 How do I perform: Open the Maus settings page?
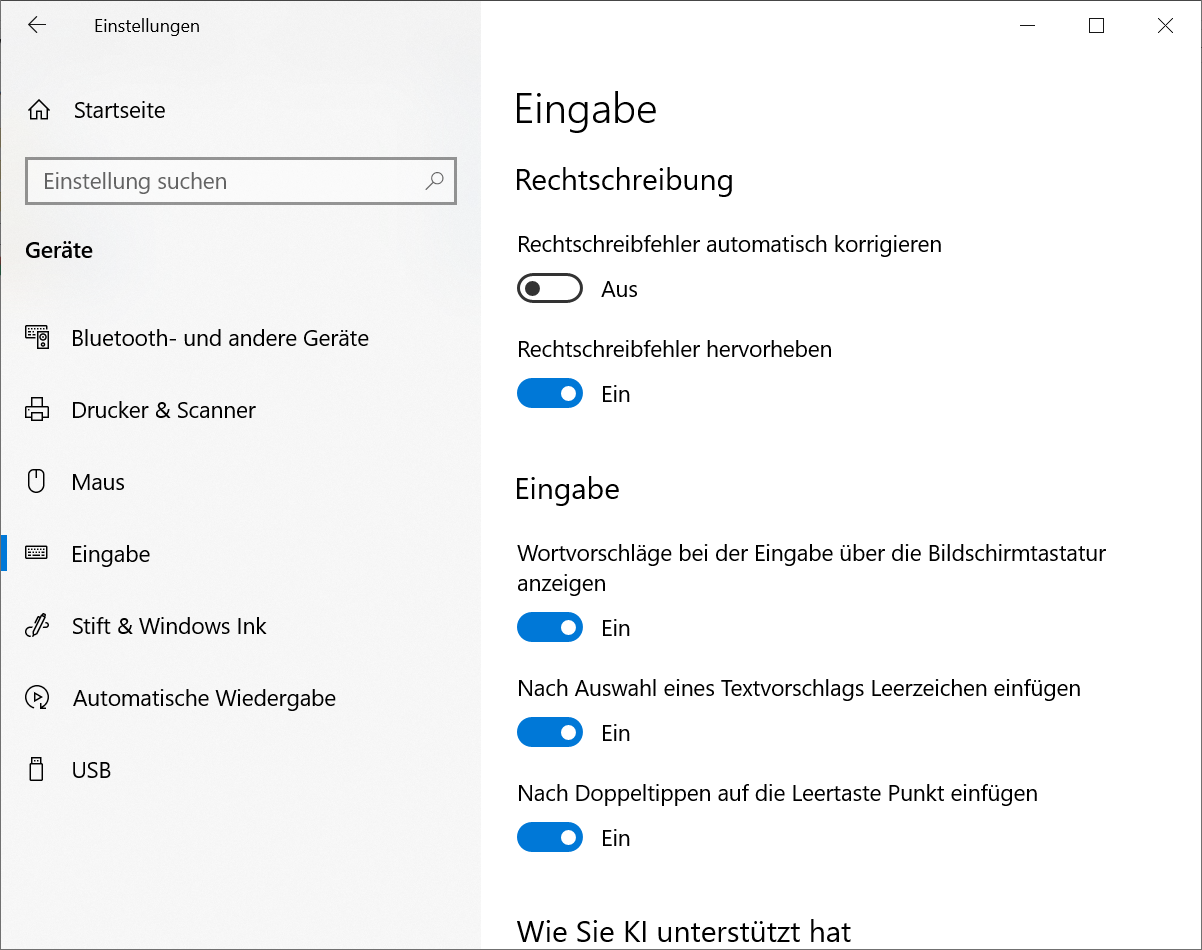(x=98, y=482)
